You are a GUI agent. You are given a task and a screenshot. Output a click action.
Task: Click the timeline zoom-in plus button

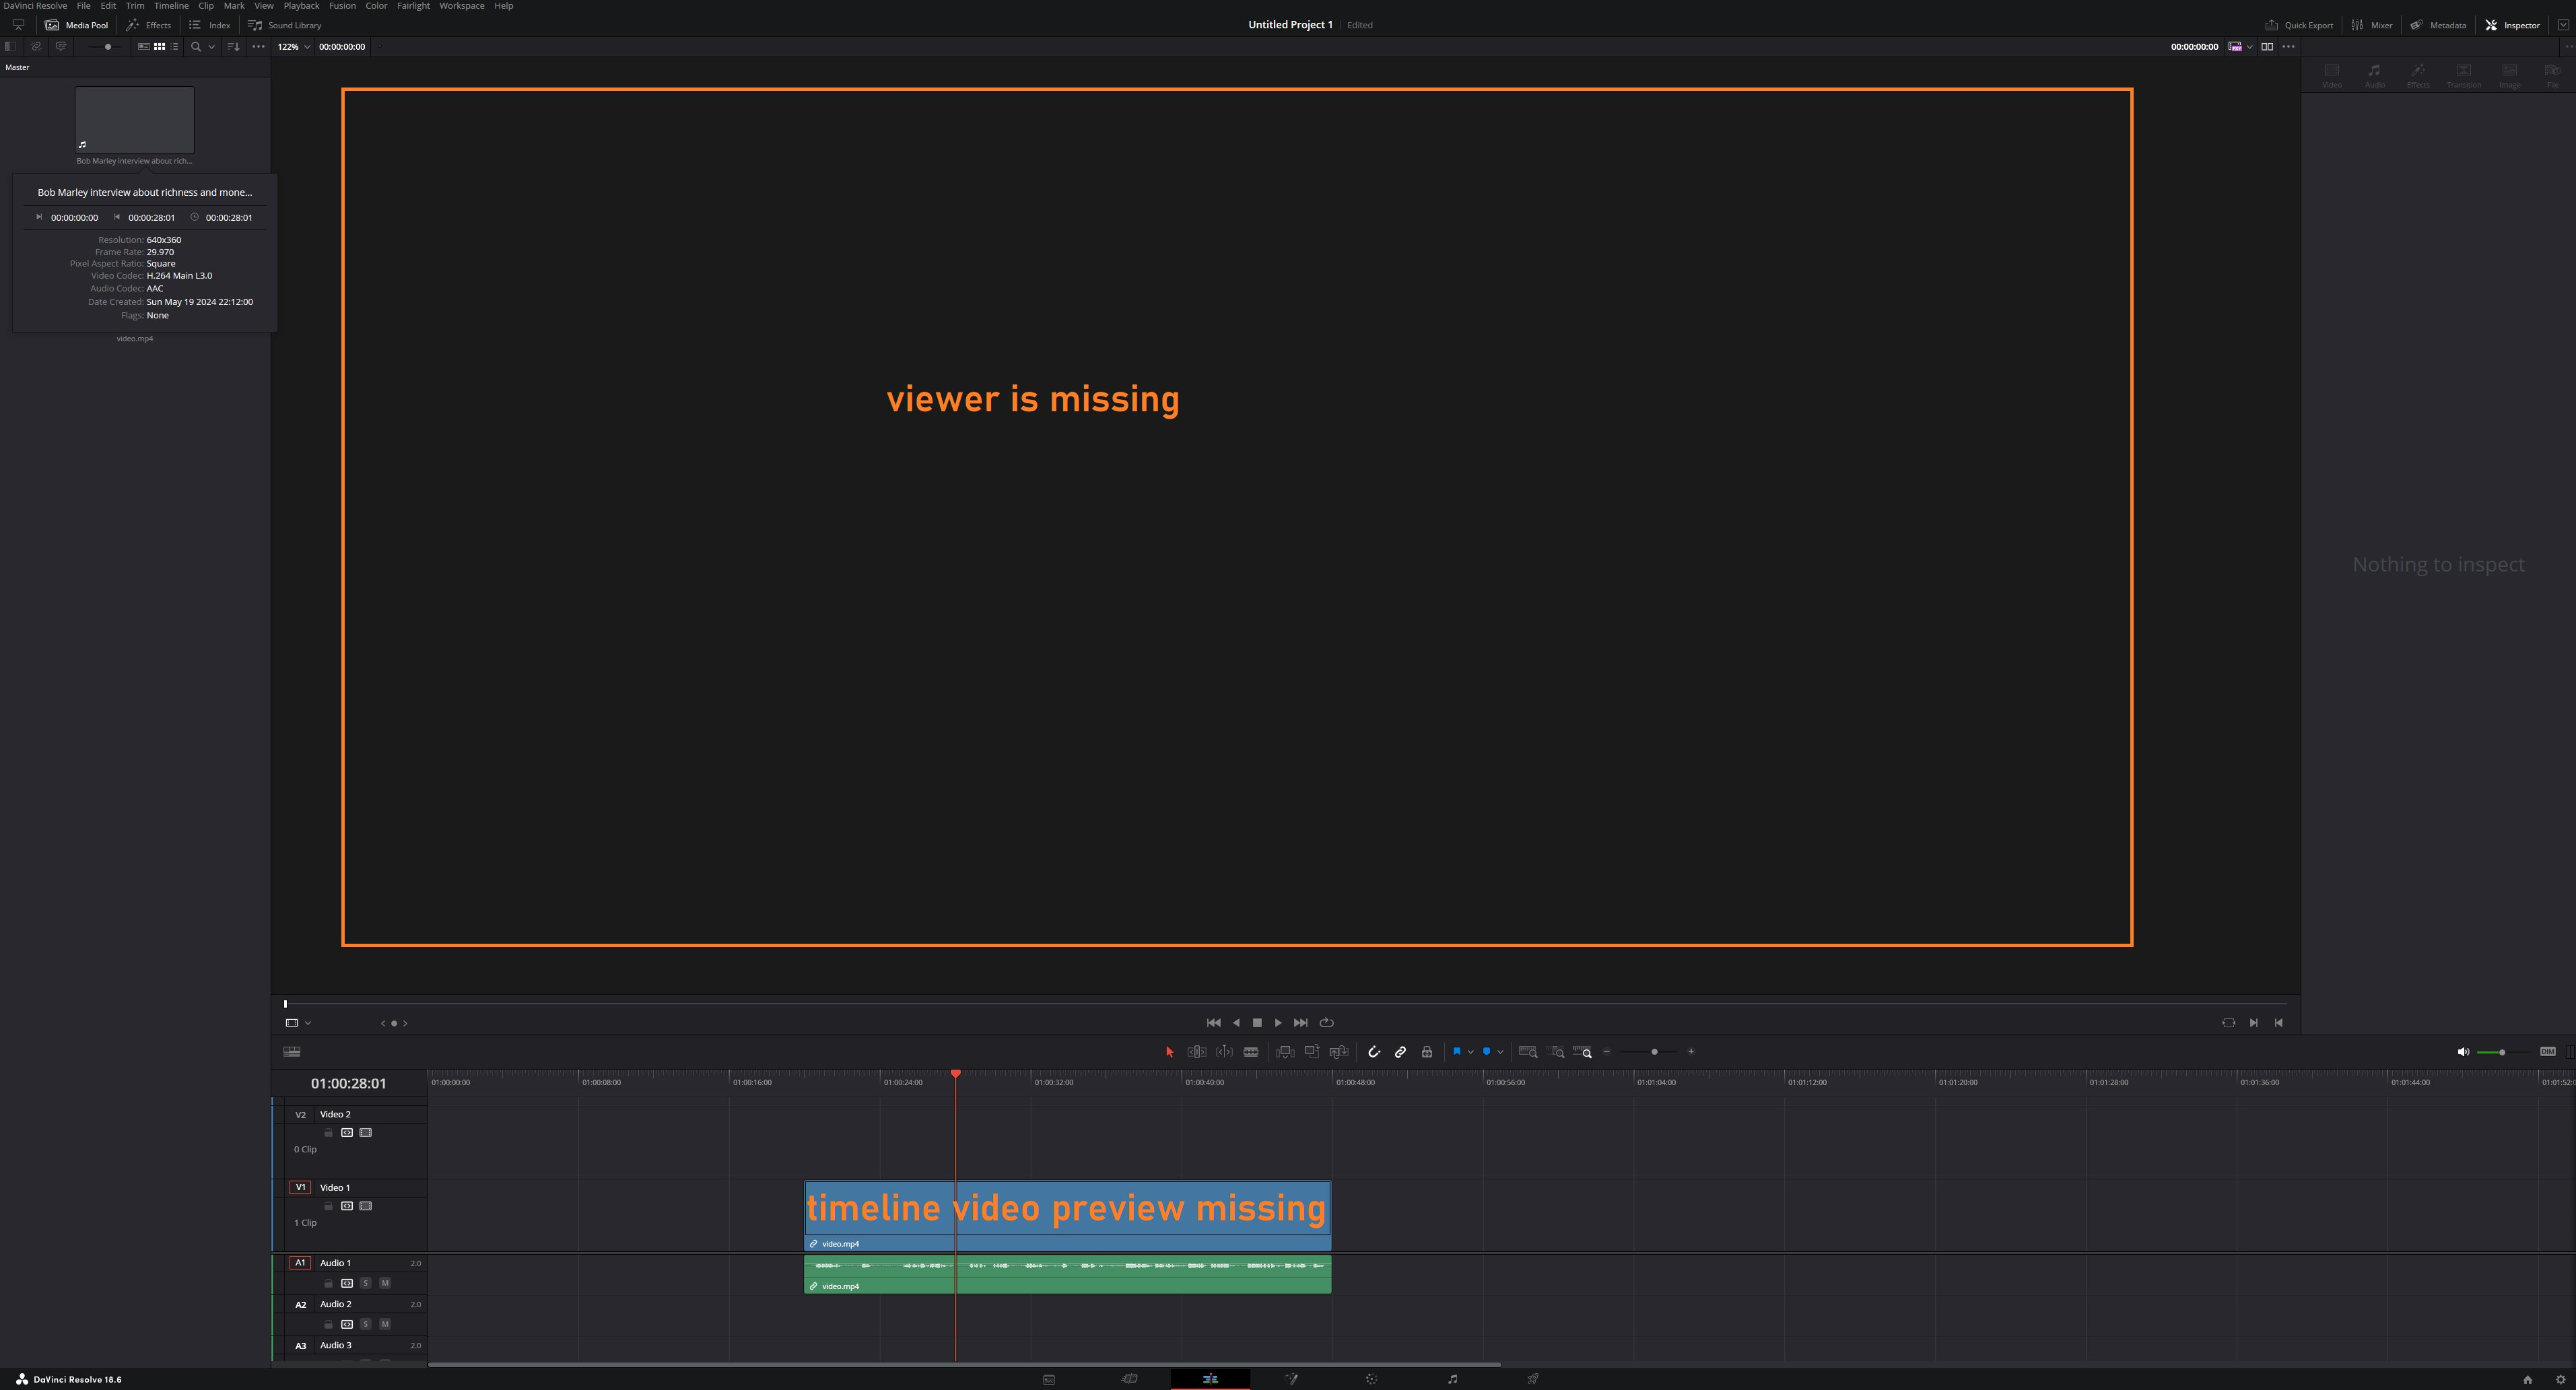[1691, 1052]
